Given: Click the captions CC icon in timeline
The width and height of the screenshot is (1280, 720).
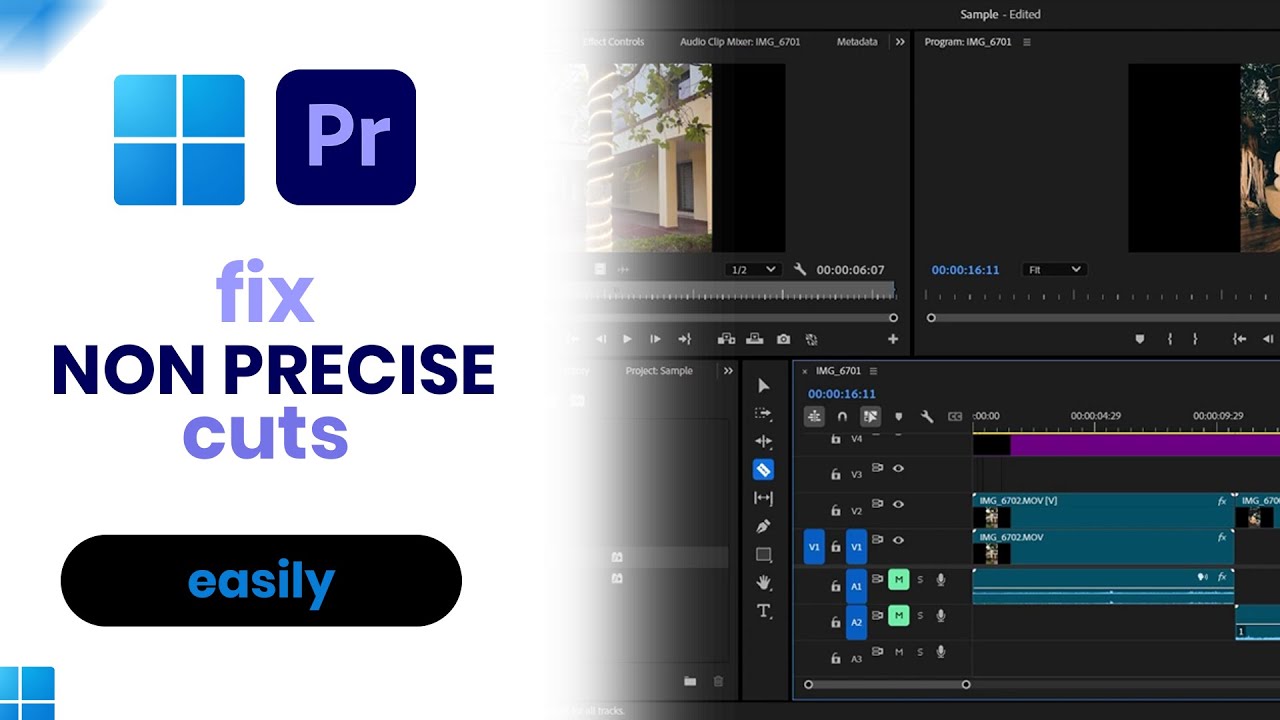Looking at the screenshot, I should pyautogui.click(x=955, y=416).
